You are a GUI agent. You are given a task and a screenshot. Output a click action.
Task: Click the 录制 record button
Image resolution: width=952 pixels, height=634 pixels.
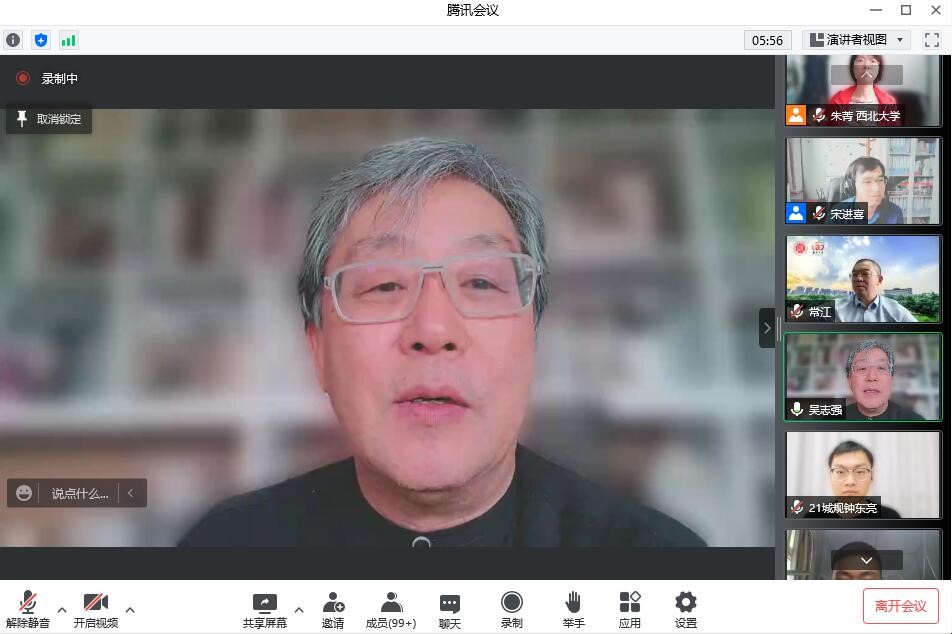(511, 609)
